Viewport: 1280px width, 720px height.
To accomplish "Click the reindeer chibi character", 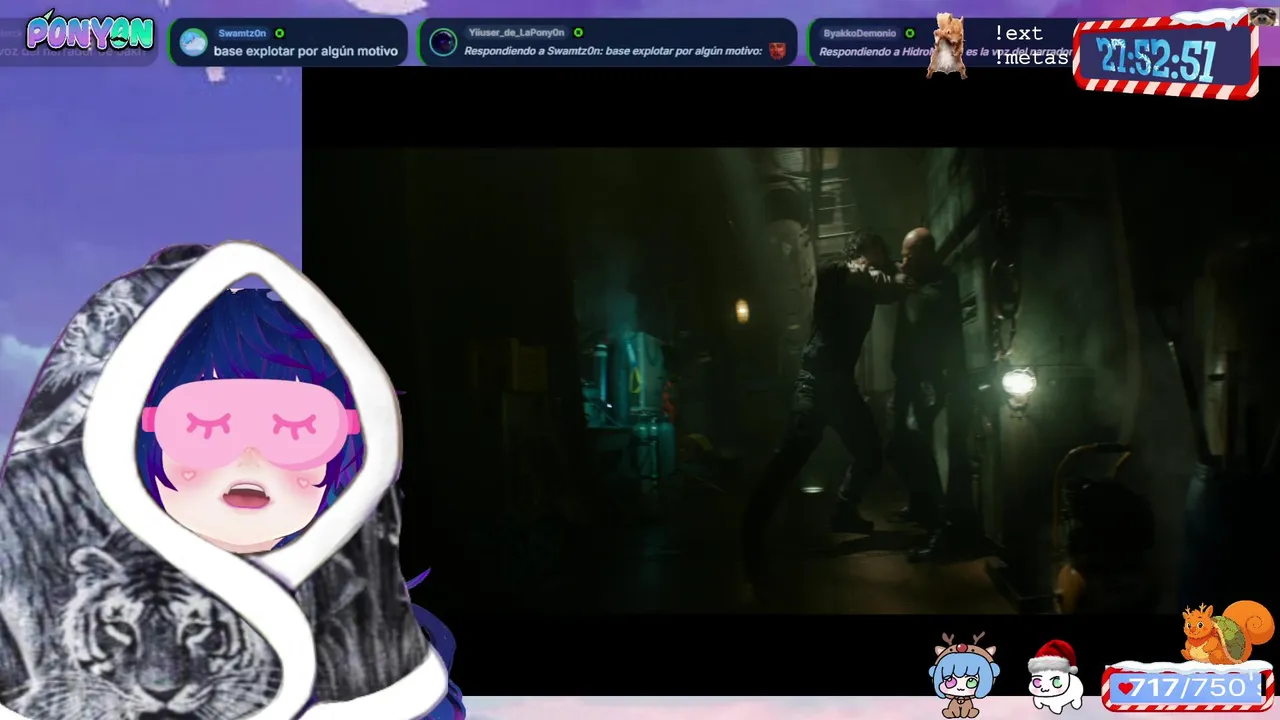I will coord(963,675).
